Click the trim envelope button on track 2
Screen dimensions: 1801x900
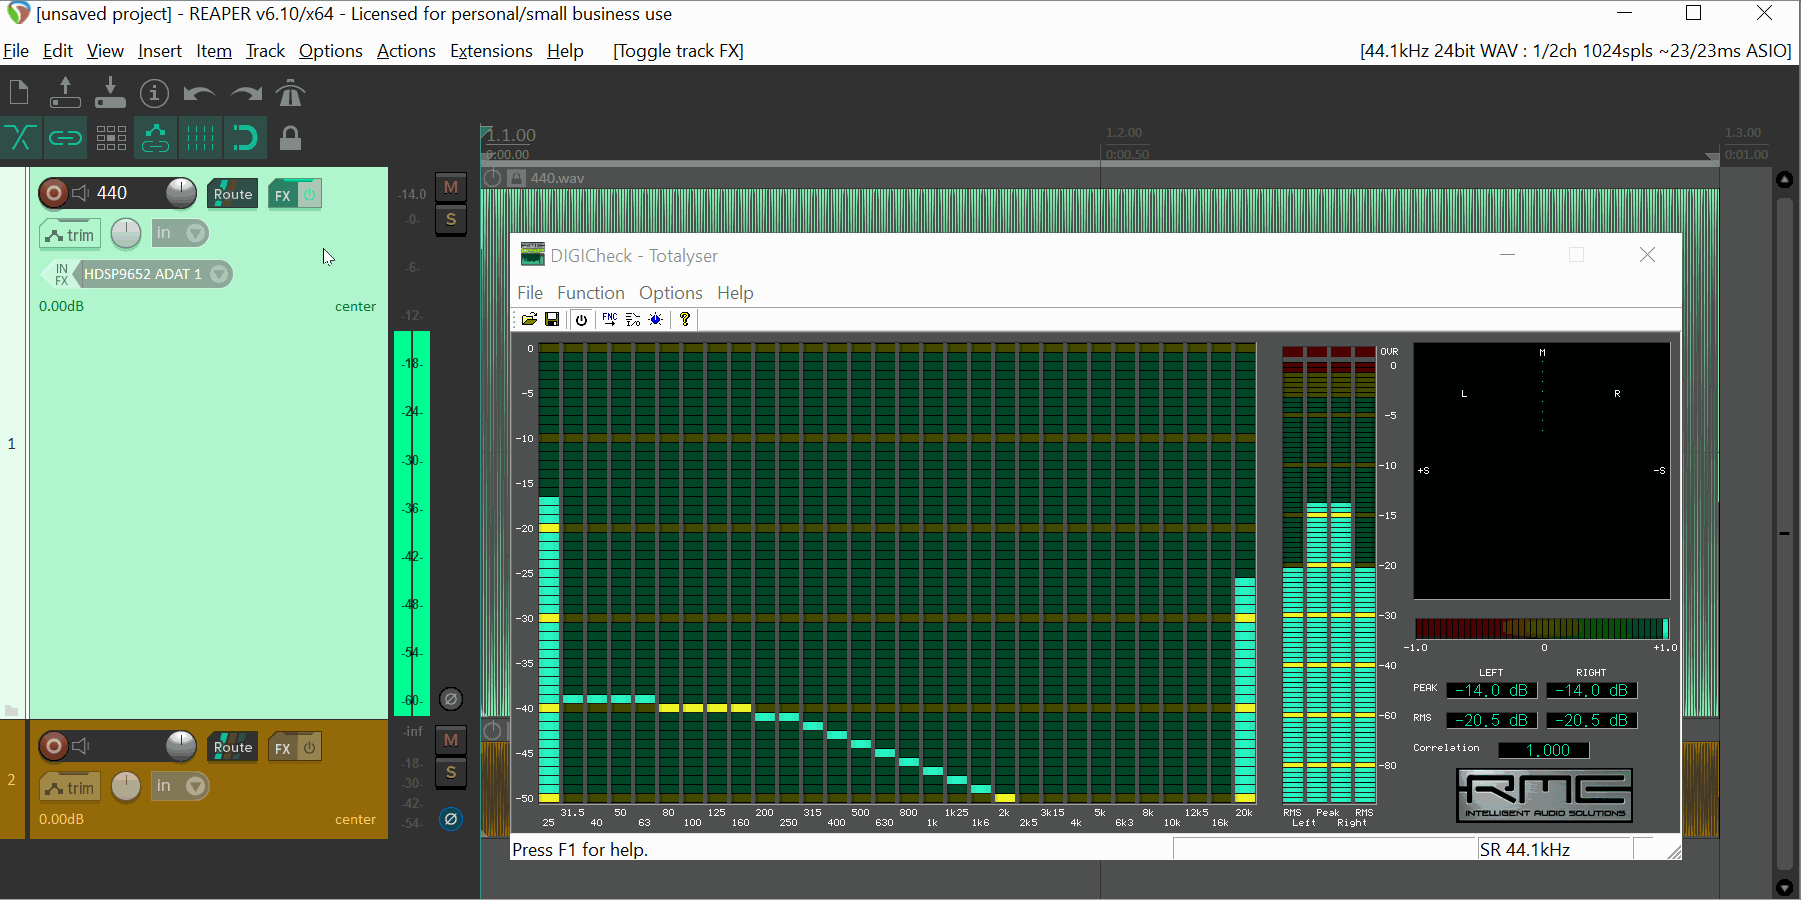70,788
